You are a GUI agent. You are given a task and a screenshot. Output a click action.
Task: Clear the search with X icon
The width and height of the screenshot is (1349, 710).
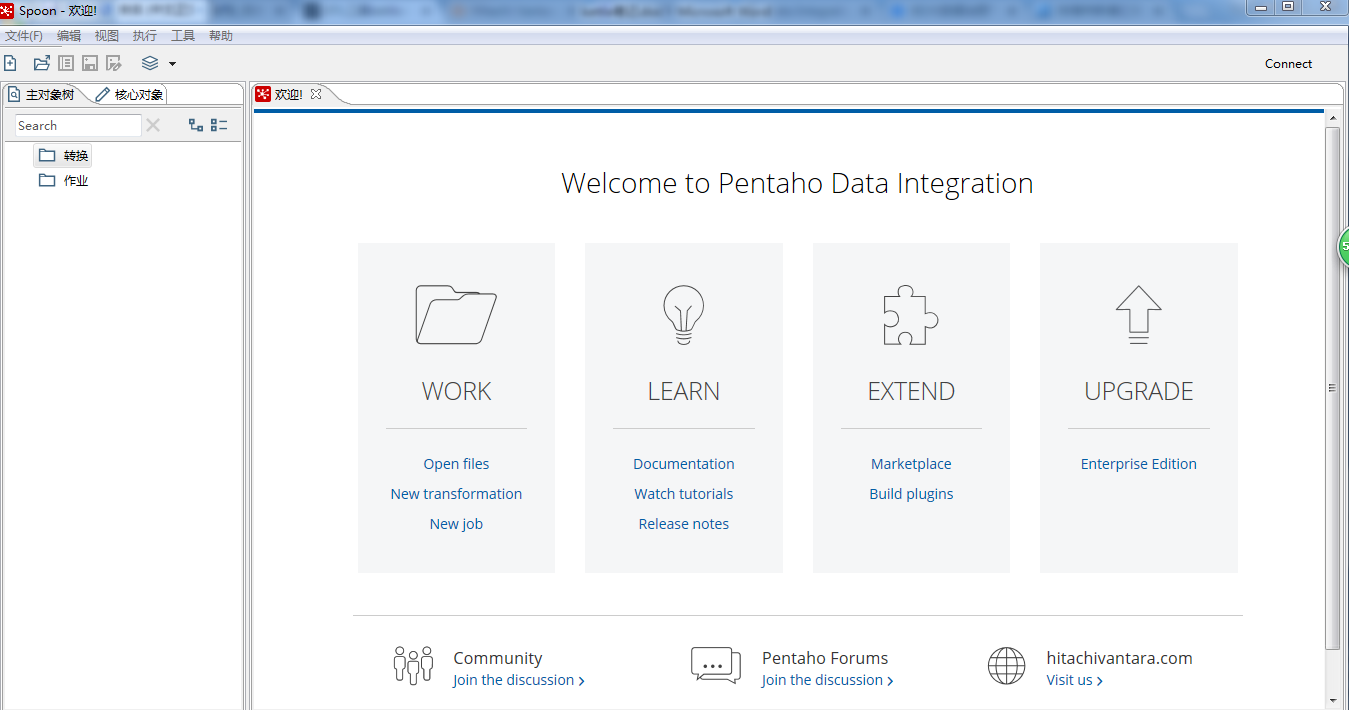click(153, 125)
